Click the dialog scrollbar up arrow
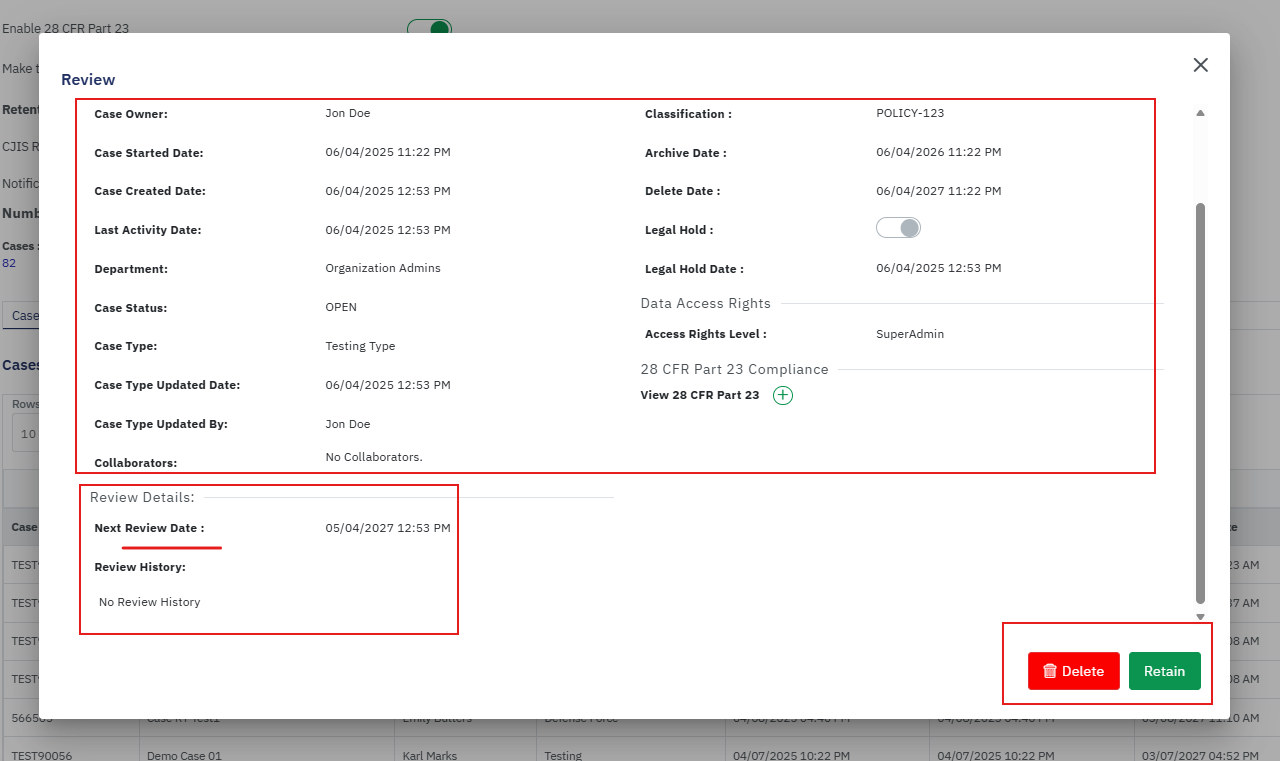Image resolution: width=1280 pixels, height=761 pixels. [x=1200, y=113]
